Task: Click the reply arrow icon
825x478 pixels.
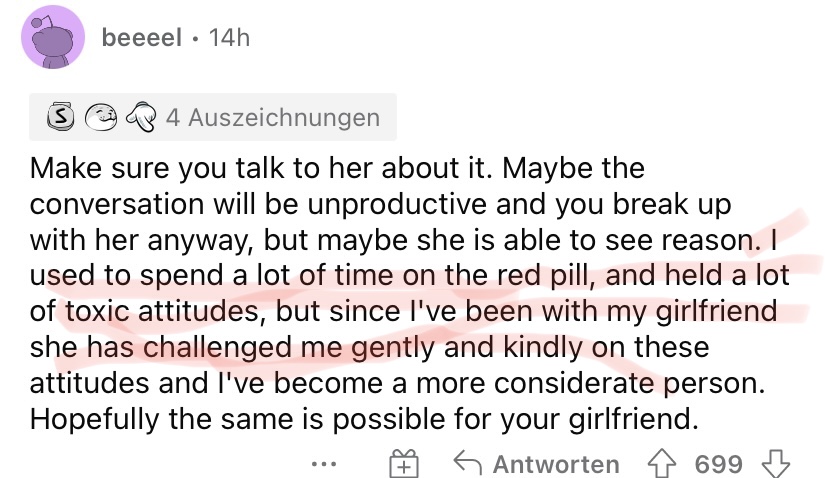Action: tap(467, 463)
